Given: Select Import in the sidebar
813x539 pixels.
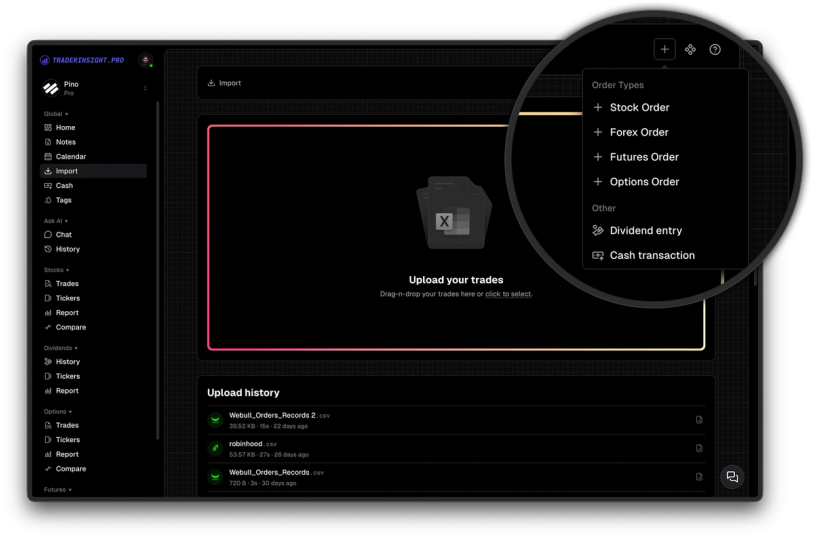Looking at the screenshot, I should [x=93, y=171].
